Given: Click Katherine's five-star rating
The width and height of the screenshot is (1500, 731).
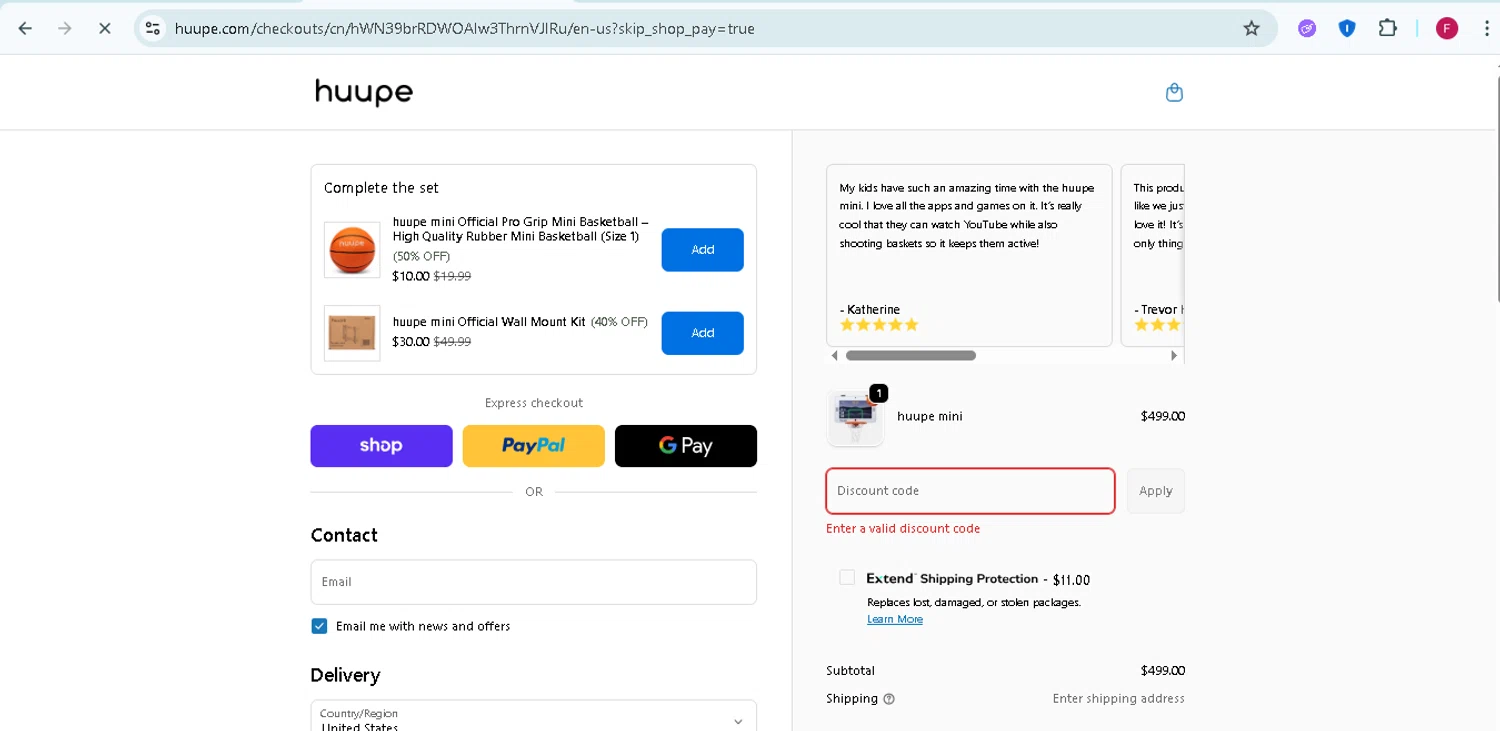Looking at the screenshot, I should click(879, 325).
